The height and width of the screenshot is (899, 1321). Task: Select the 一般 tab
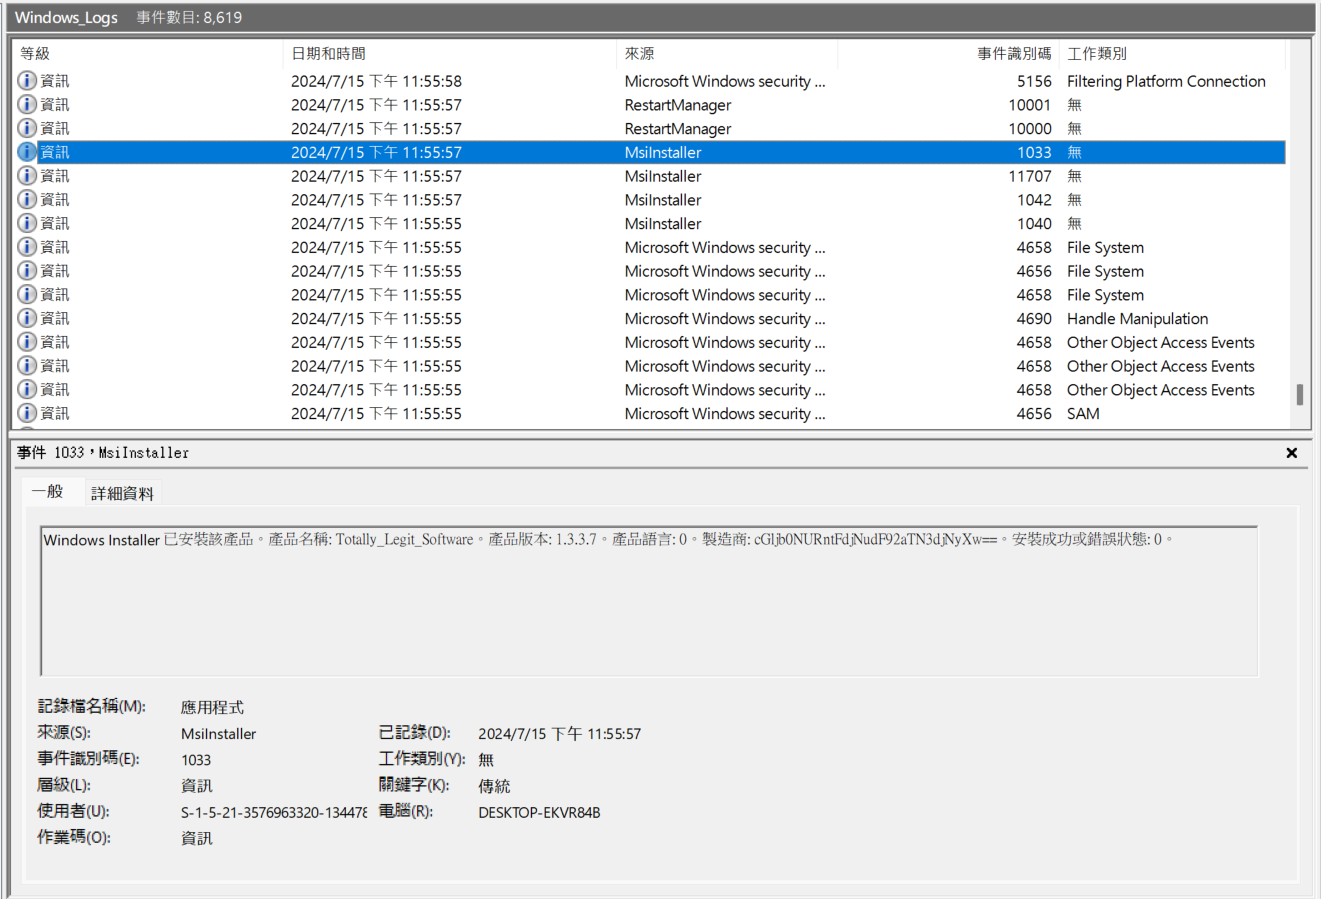click(x=47, y=491)
